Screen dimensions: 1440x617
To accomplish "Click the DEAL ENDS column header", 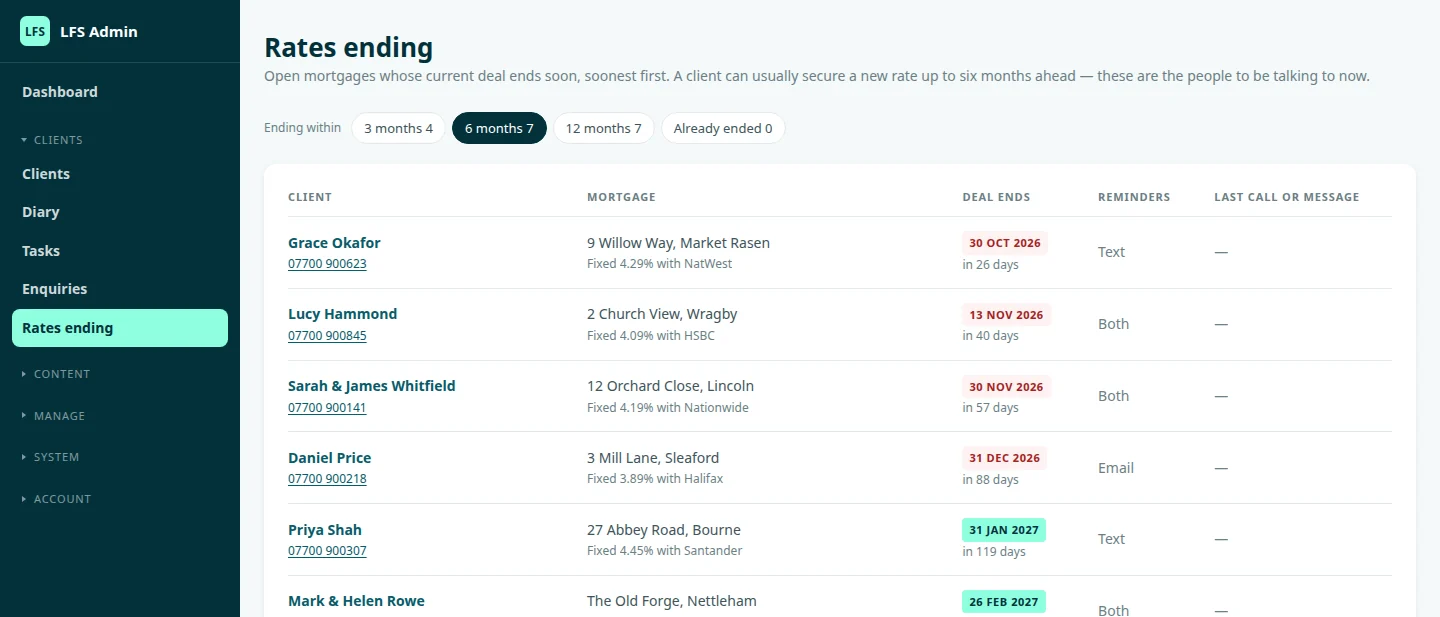I will pos(996,197).
